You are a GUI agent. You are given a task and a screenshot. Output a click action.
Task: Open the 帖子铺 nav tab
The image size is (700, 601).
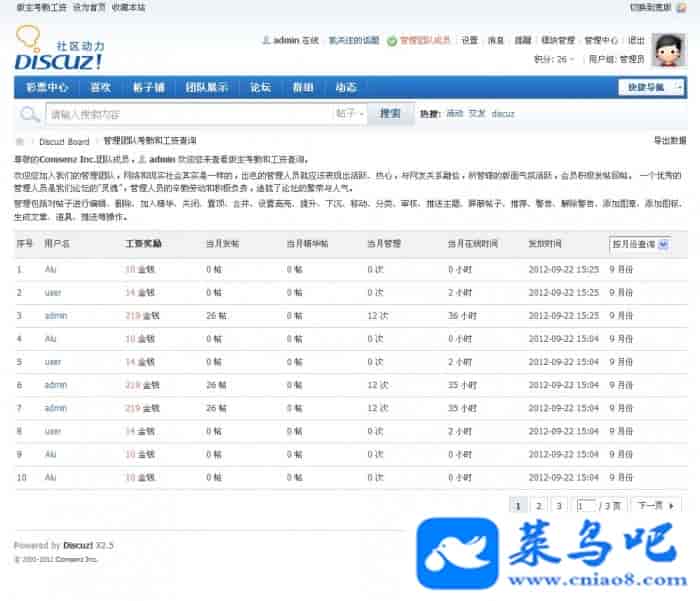tap(149, 87)
